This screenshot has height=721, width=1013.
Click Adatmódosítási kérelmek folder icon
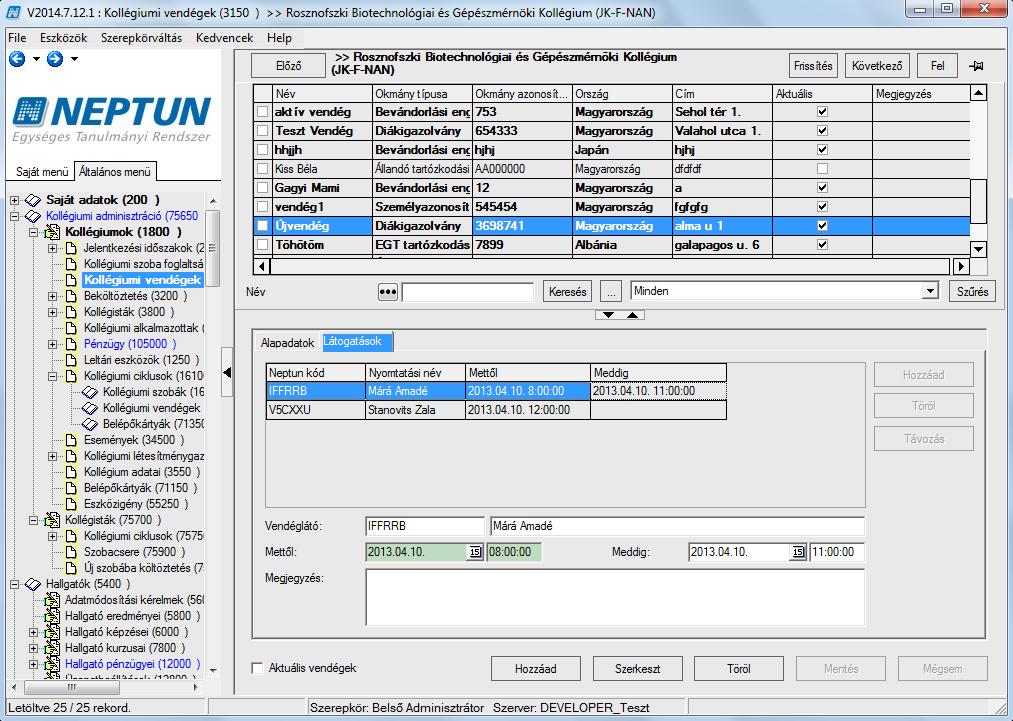(52, 600)
